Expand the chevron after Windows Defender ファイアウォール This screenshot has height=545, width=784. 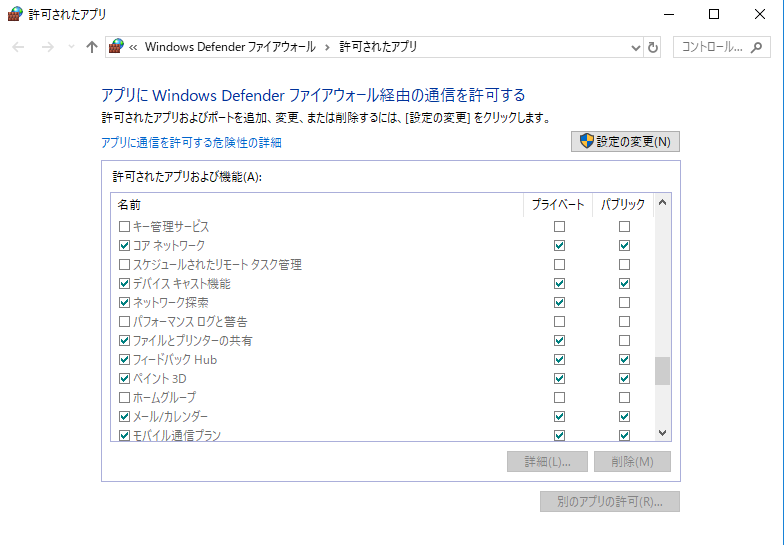point(327,47)
